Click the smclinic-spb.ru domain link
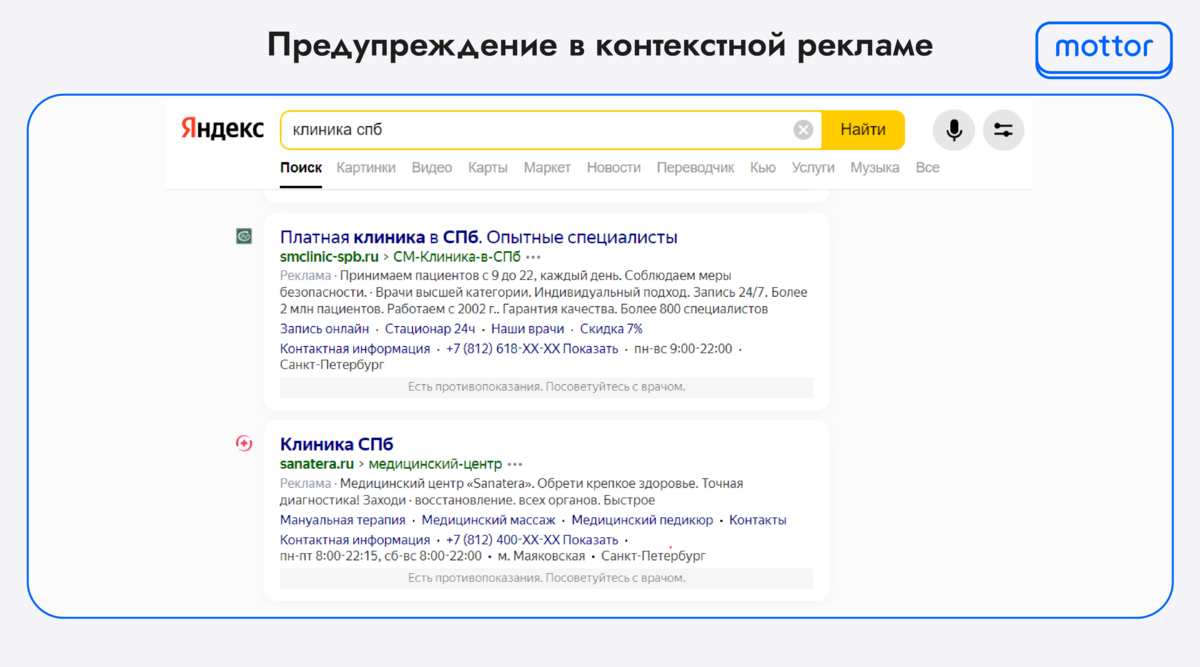This screenshot has height=667, width=1200. [x=329, y=257]
